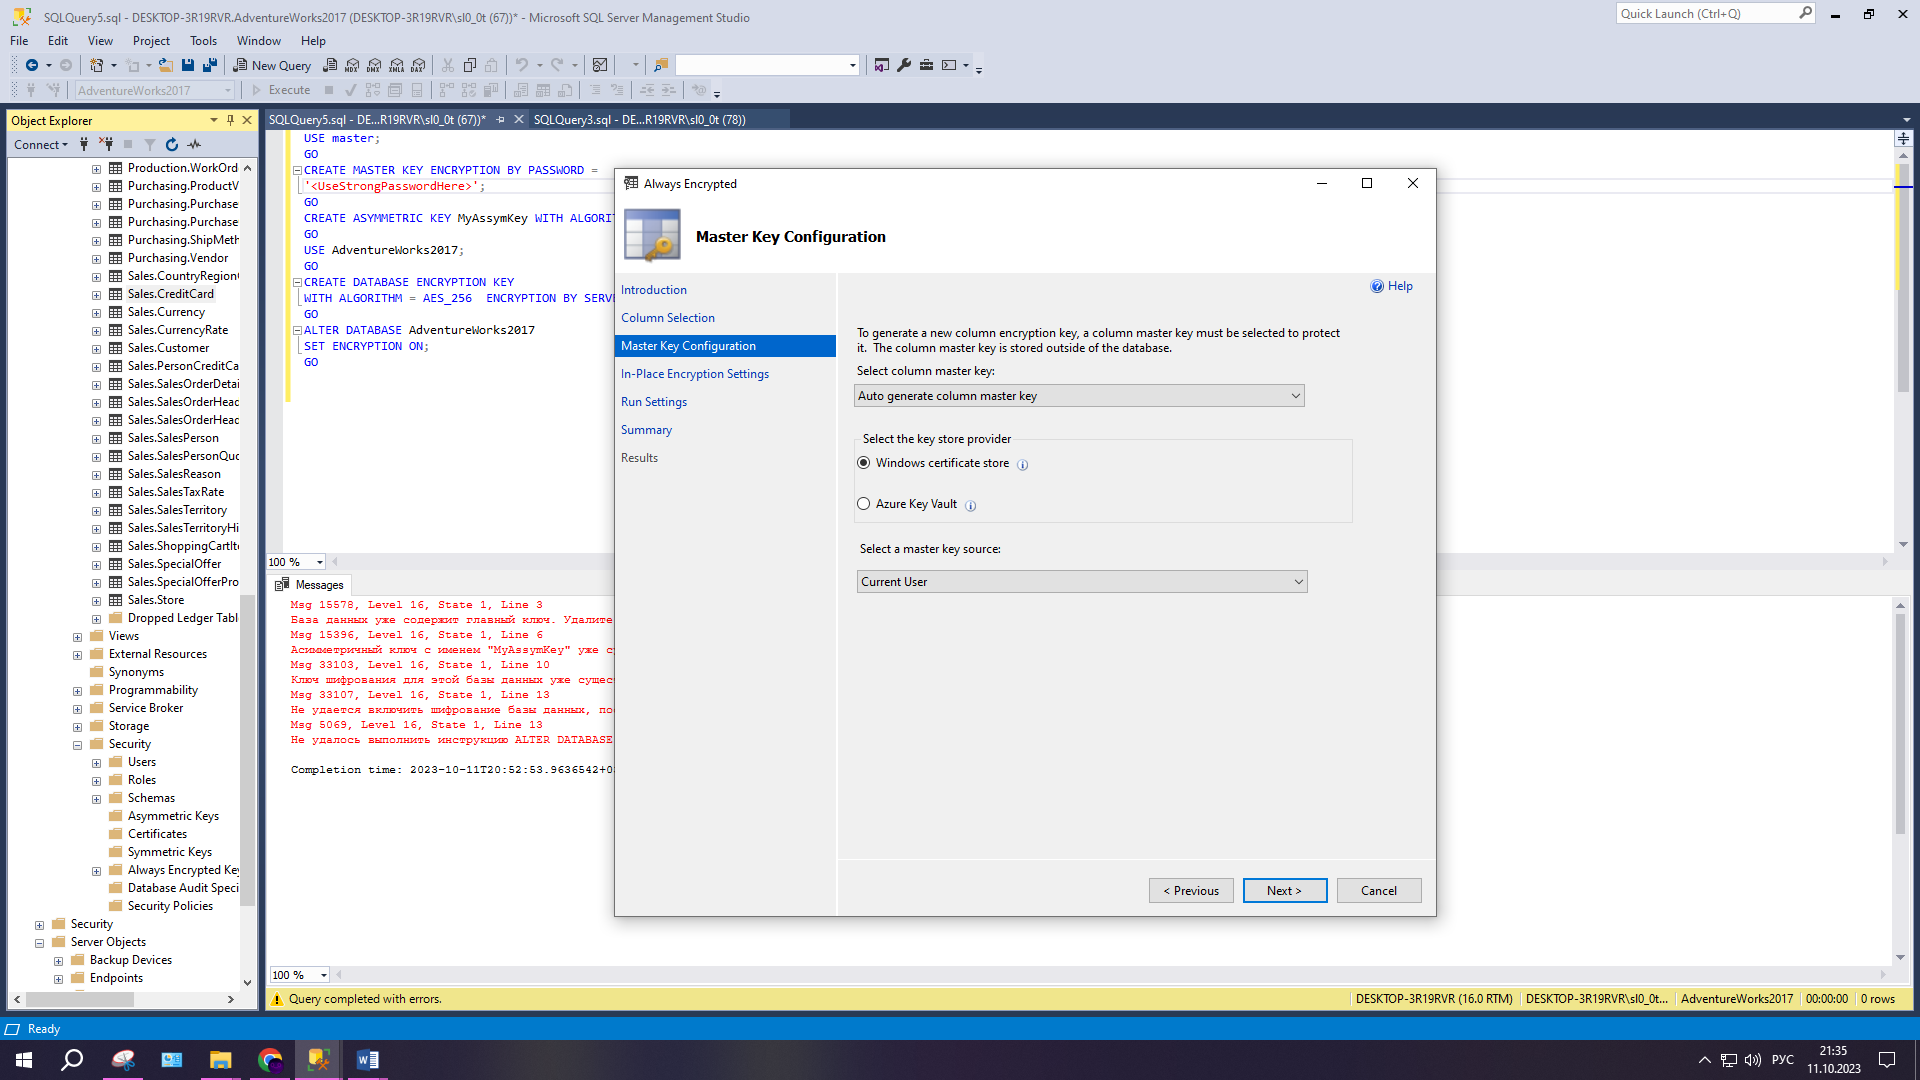Image resolution: width=1920 pixels, height=1080 pixels.
Task: Show info icon for Azure Key Vault
Action: tap(970, 505)
